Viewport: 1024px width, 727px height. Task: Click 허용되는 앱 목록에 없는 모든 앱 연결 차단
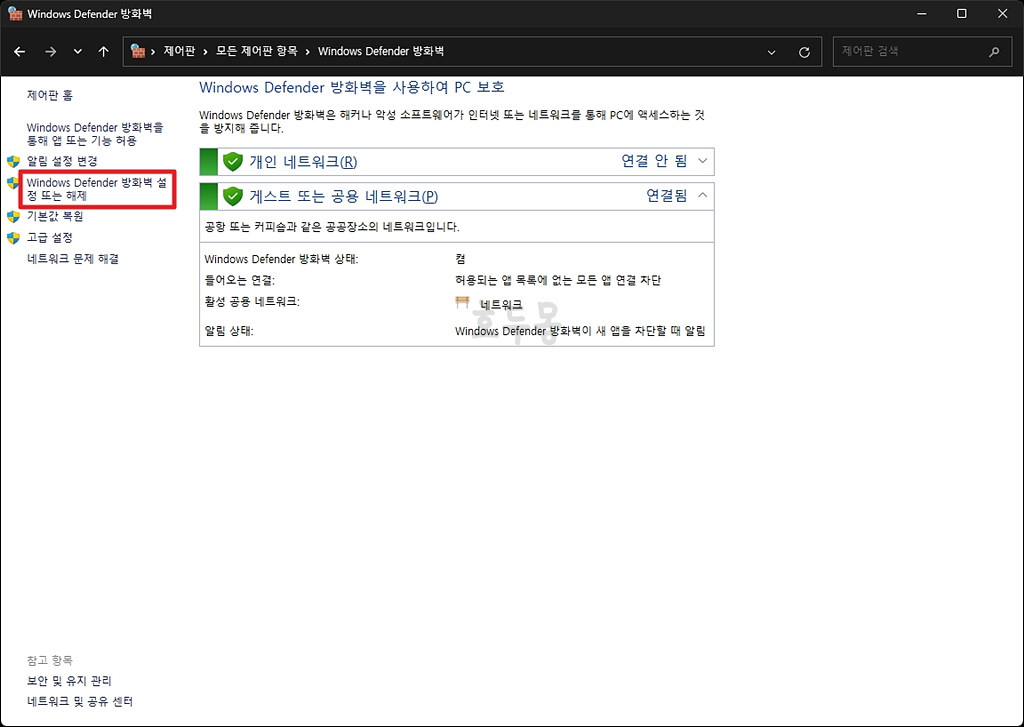pos(558,280)
